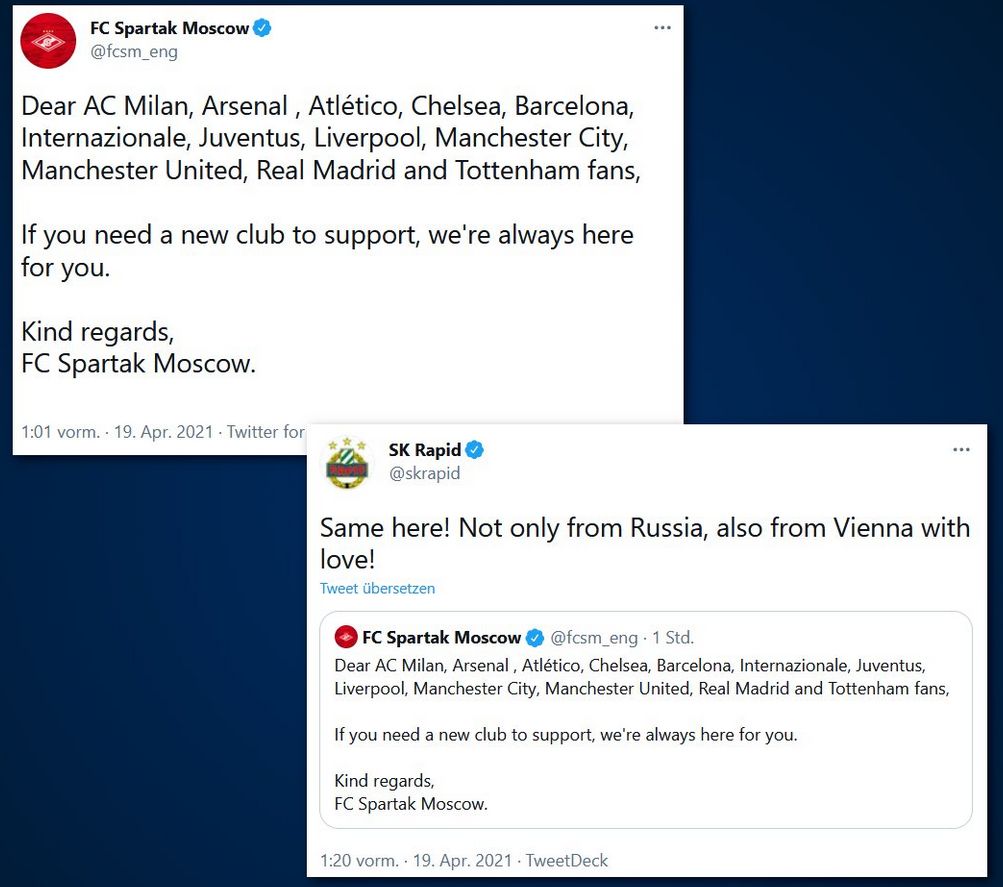Click small Spartak avatar in quoted tweet
The height and width of the screenshot is (887, 1003).
point(346,637)
